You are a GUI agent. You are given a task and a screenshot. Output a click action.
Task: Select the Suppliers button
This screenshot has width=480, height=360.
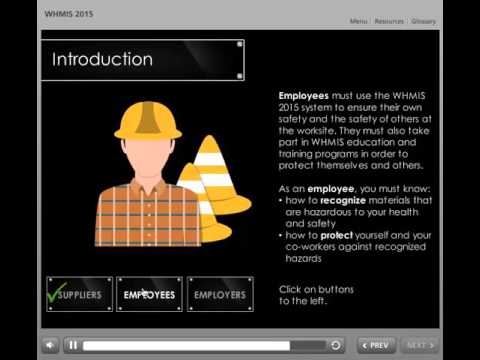click(80, 294)
